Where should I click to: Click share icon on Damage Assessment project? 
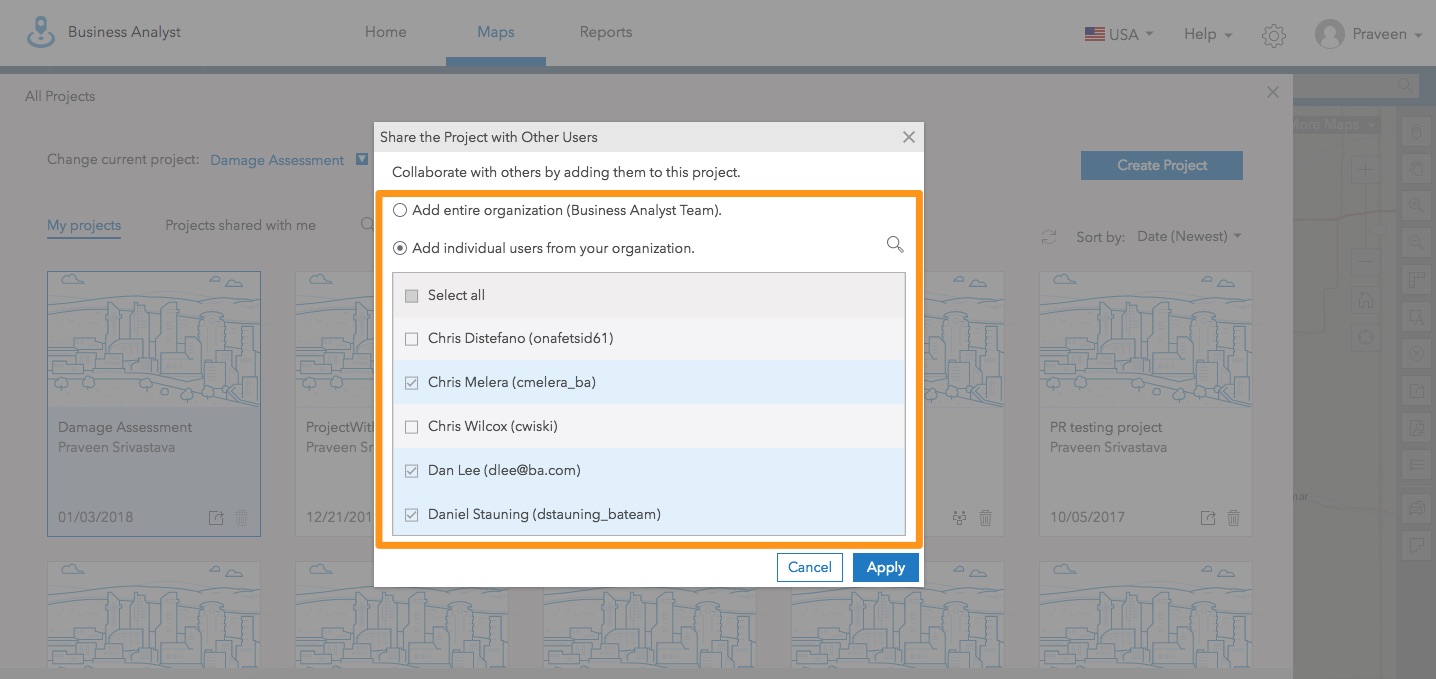pos(216,518)
